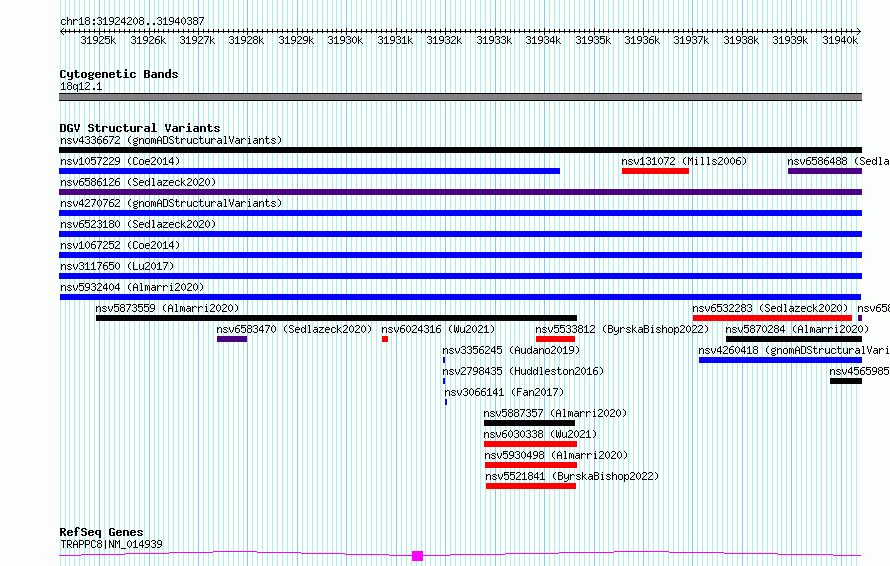
Task: Open the nsv131072 (Mills2006) variant label
Action: [684, 161]
